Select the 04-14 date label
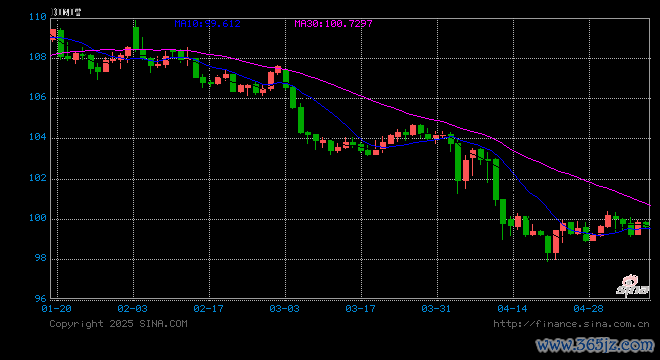This screenshot has height=360, width=660. (x=512, y=309)
